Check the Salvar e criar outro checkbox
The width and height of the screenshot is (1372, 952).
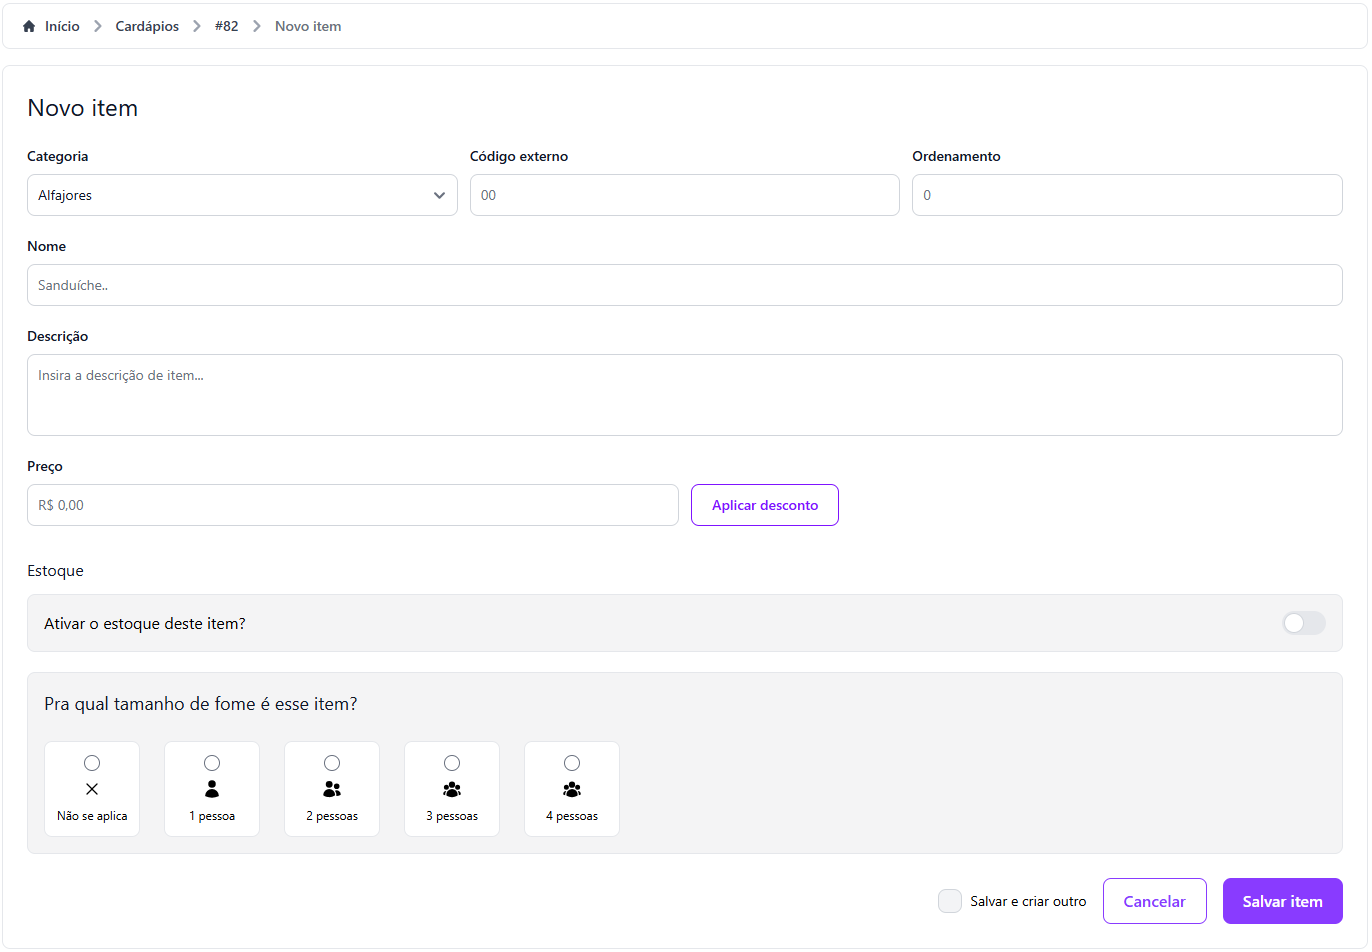tap(950, 901)
